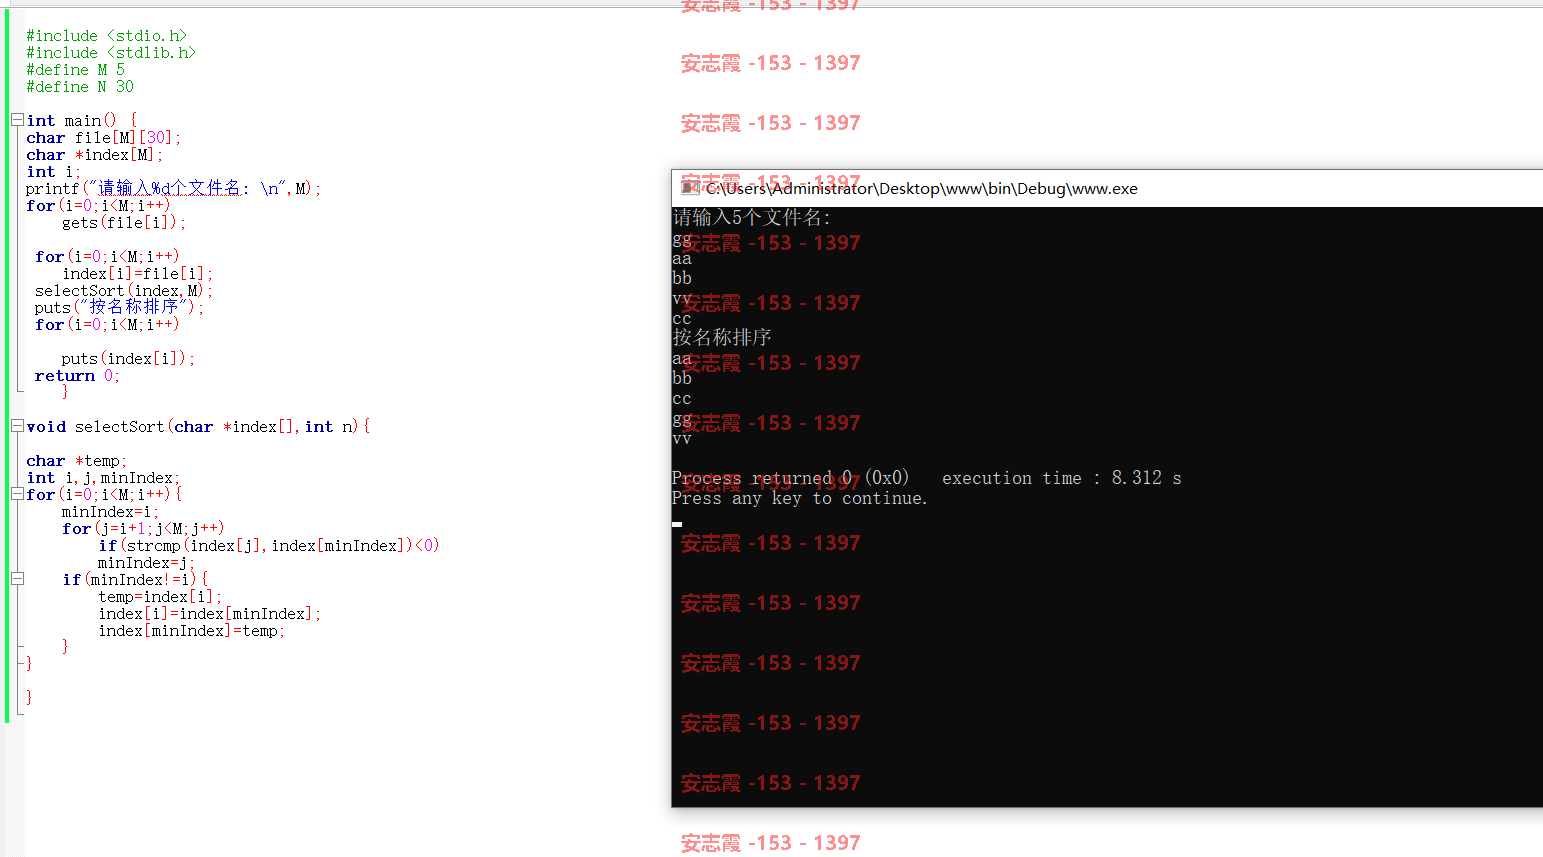Screen dimensions: 1543x857
Task: Click the Process returned 0 (0x0) console line
Action: coord(791,478)
